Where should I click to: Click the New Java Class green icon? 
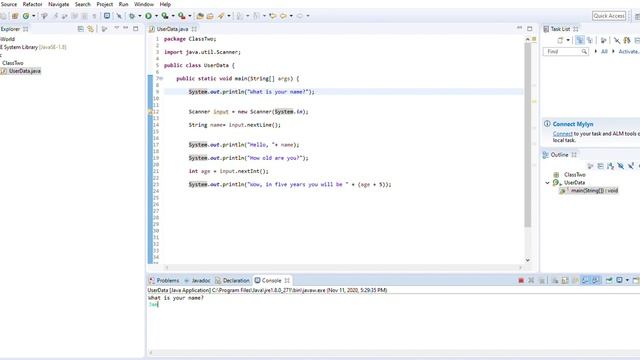click(x=26, y=16)
